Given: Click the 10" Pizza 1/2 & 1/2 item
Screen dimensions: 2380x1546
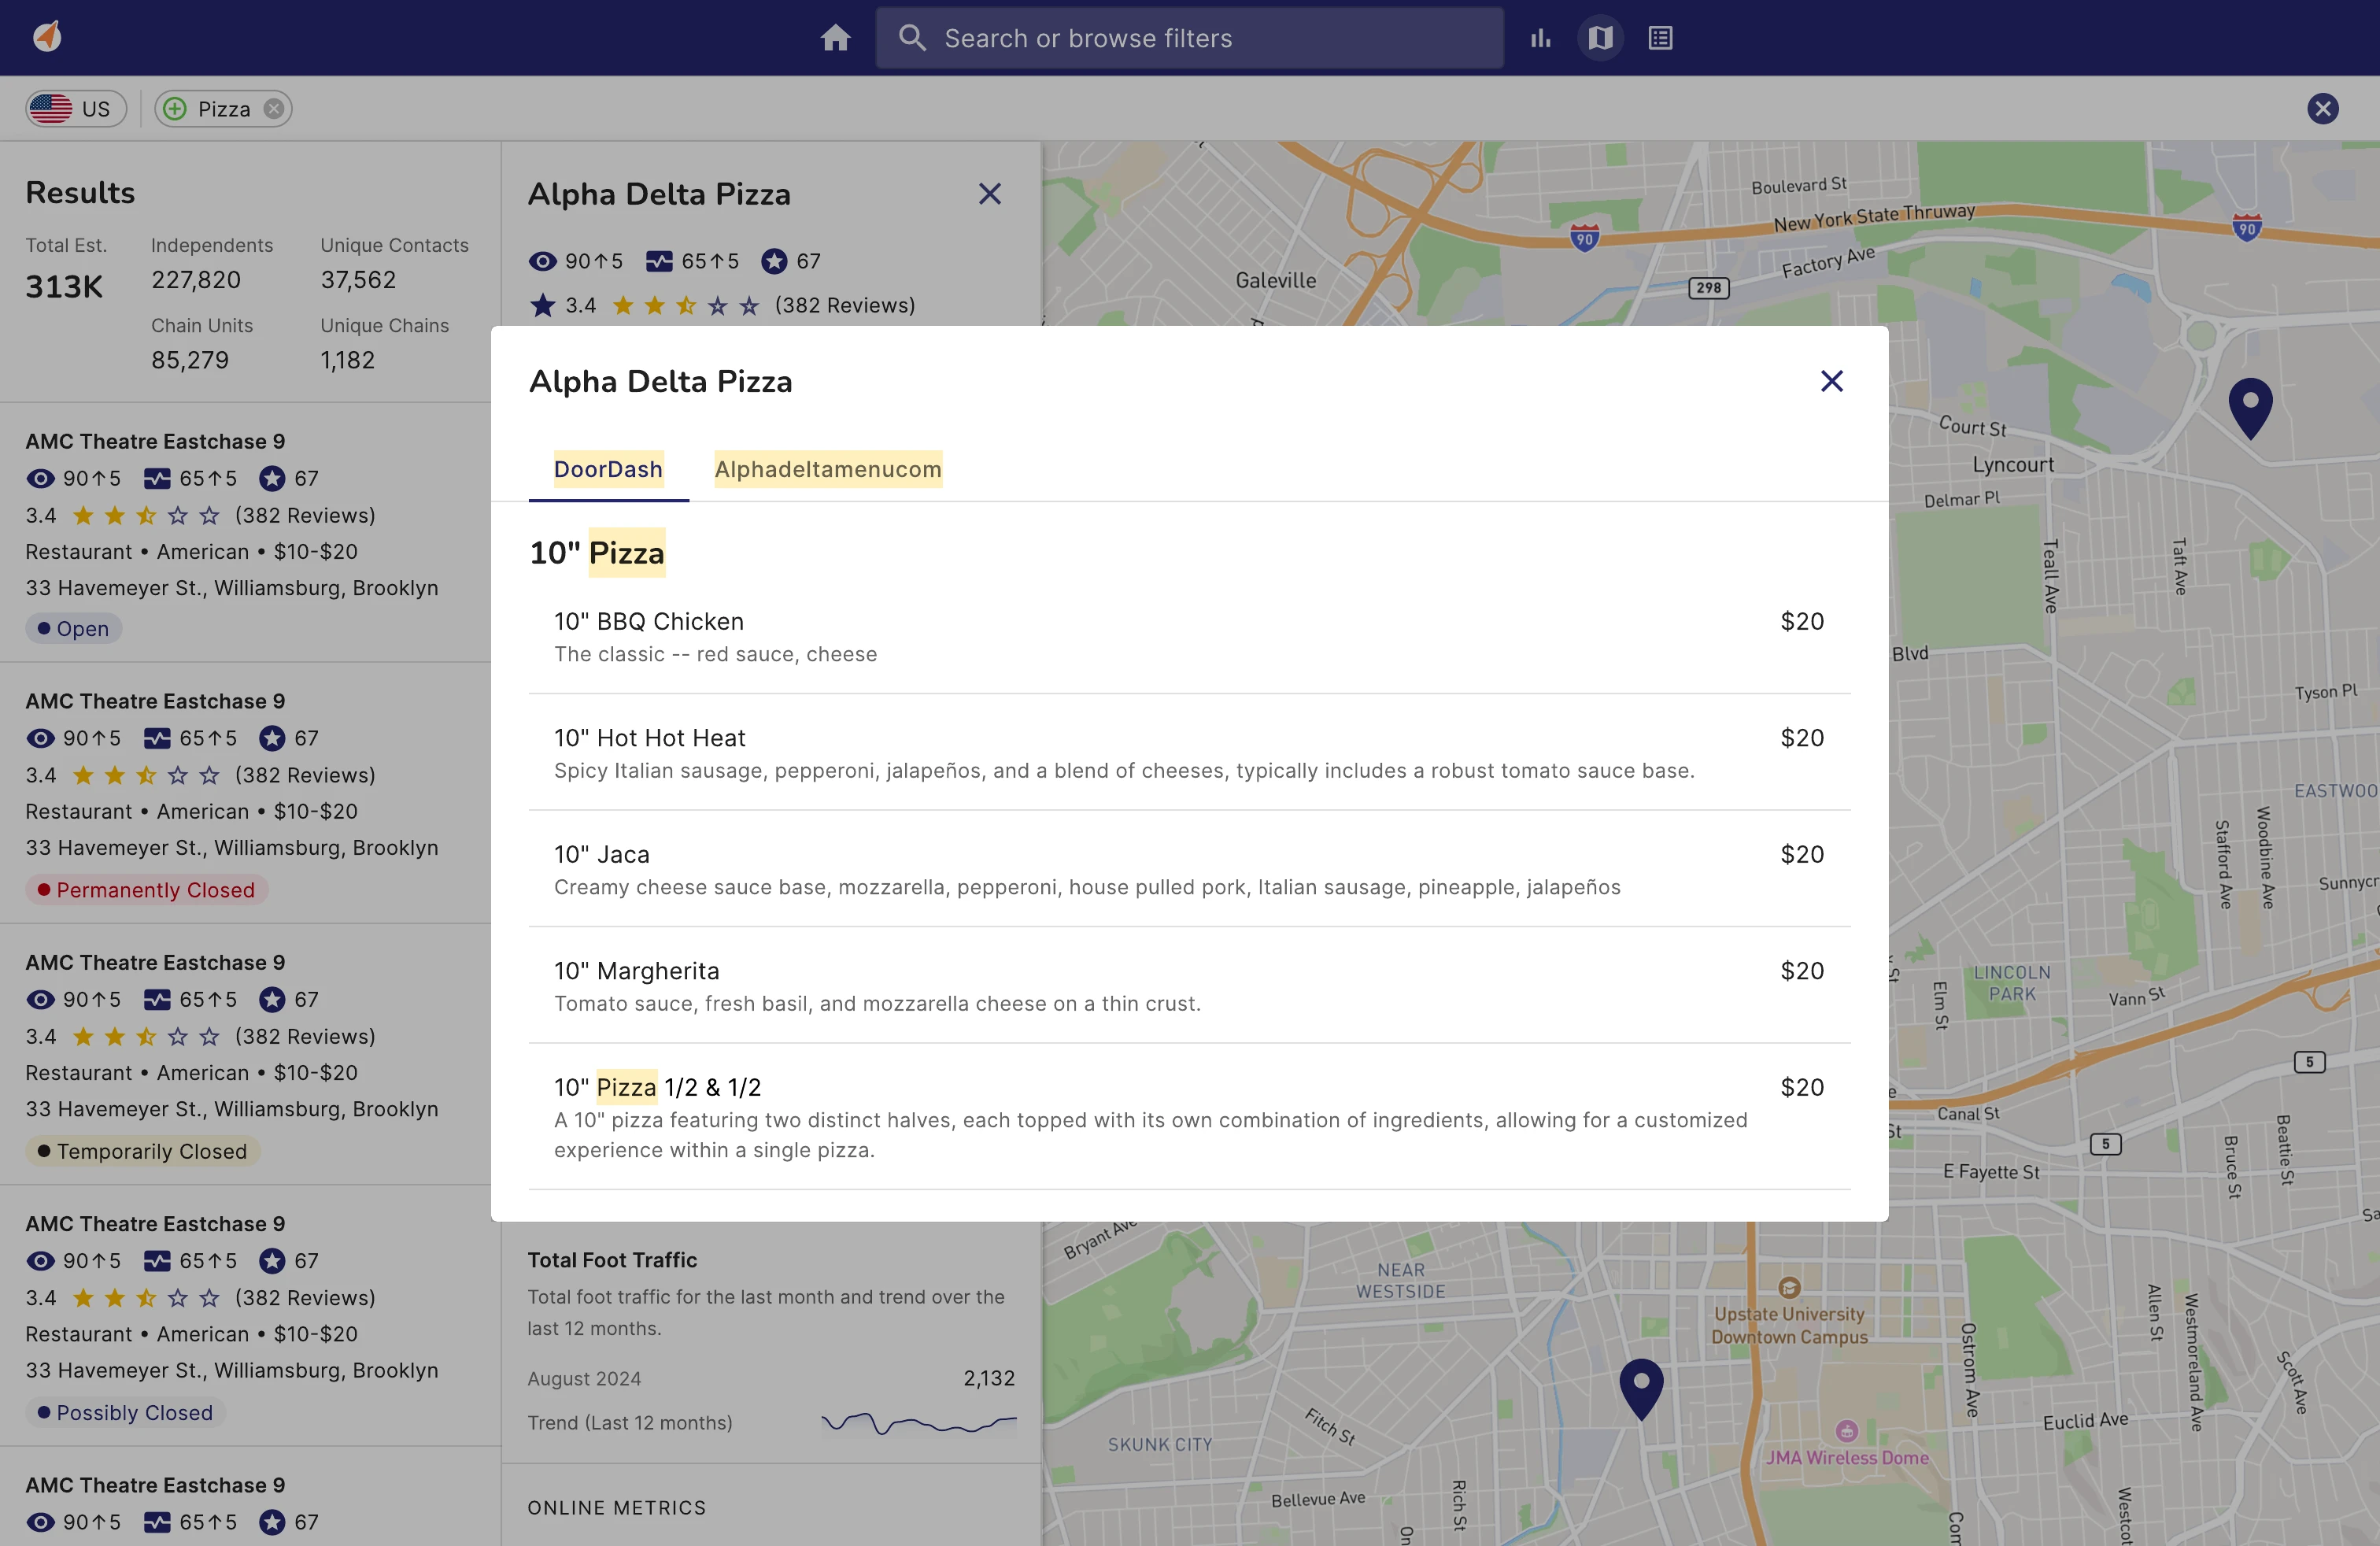Looking at the screenshot, I should 1189,1117.
